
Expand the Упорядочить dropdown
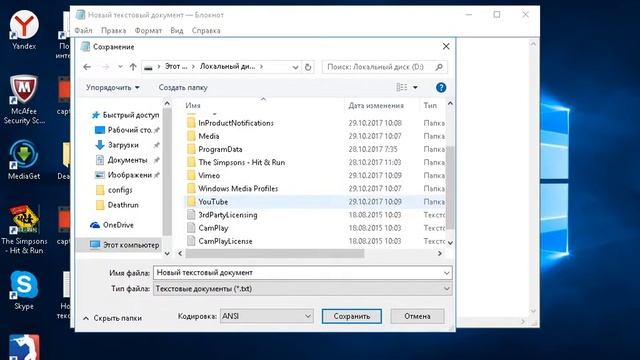tap(113, 87)
